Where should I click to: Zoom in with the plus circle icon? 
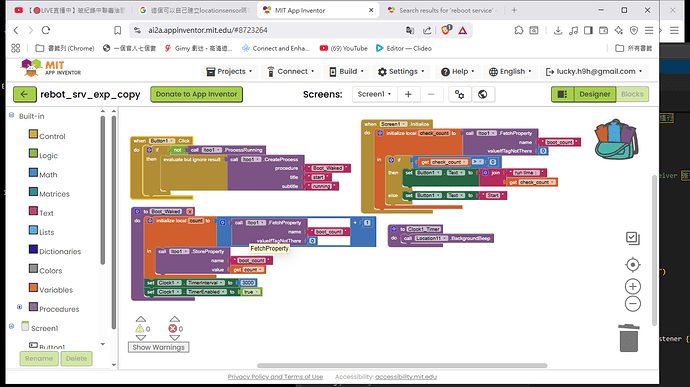[x=632, y=287]
